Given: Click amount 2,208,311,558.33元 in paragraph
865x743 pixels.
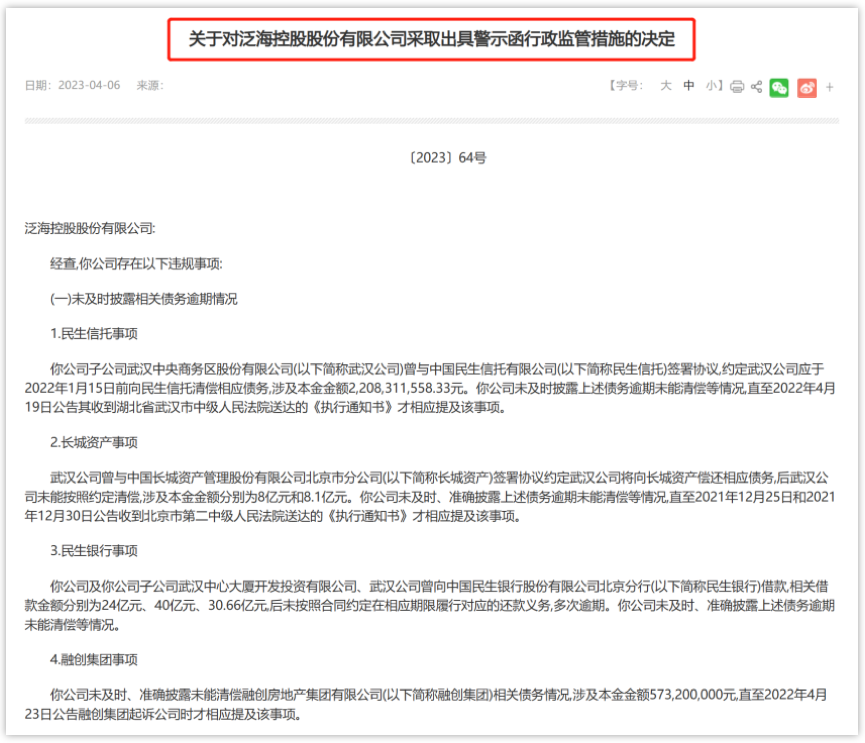Looking at the screenshot, I should point(405,388).
